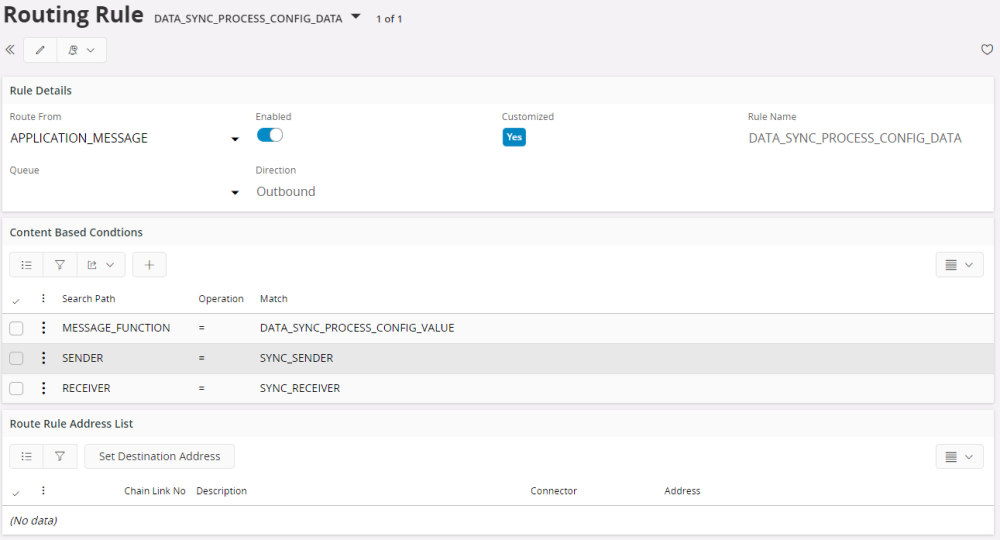Click the pencil edit icon
The image size is (1000, 540).
click(x=40, y=50)
